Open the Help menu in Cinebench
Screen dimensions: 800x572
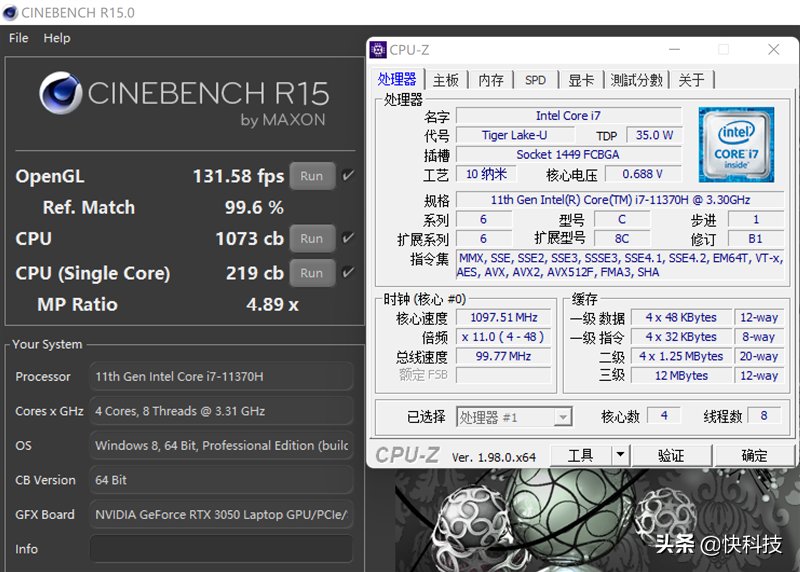pos(57,38)
